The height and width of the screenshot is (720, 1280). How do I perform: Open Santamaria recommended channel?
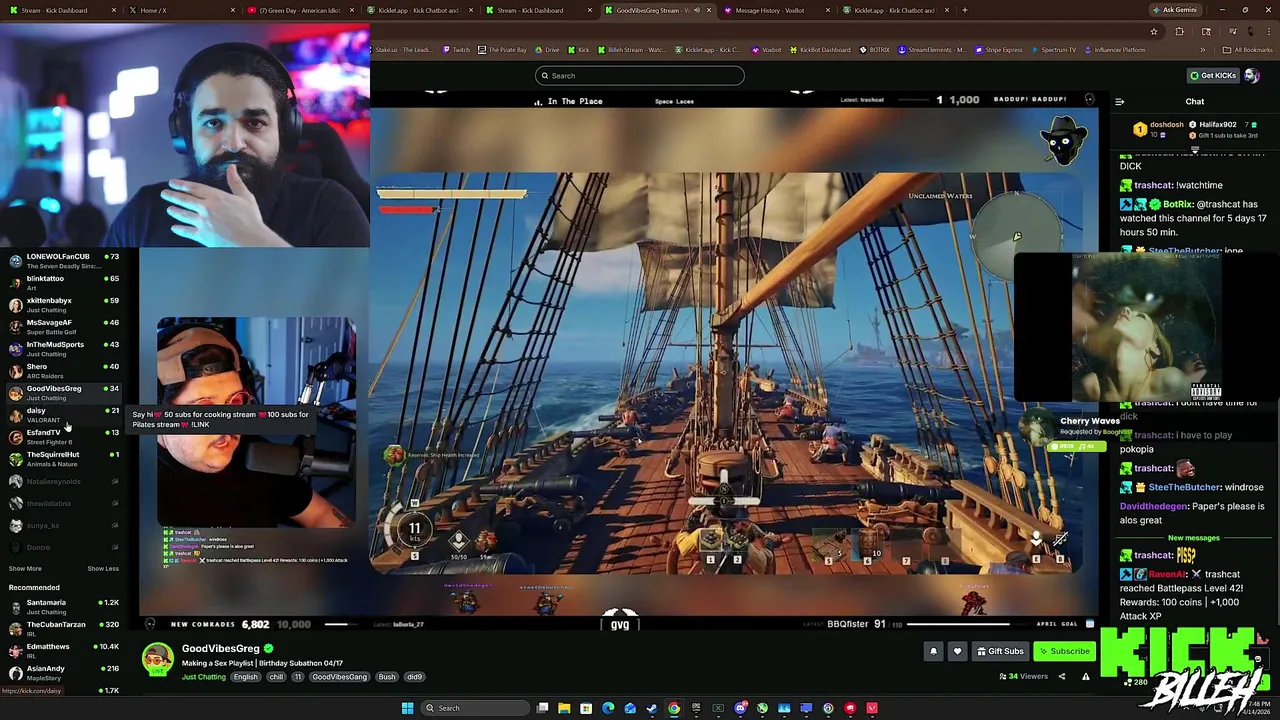[x=63, y=606]
